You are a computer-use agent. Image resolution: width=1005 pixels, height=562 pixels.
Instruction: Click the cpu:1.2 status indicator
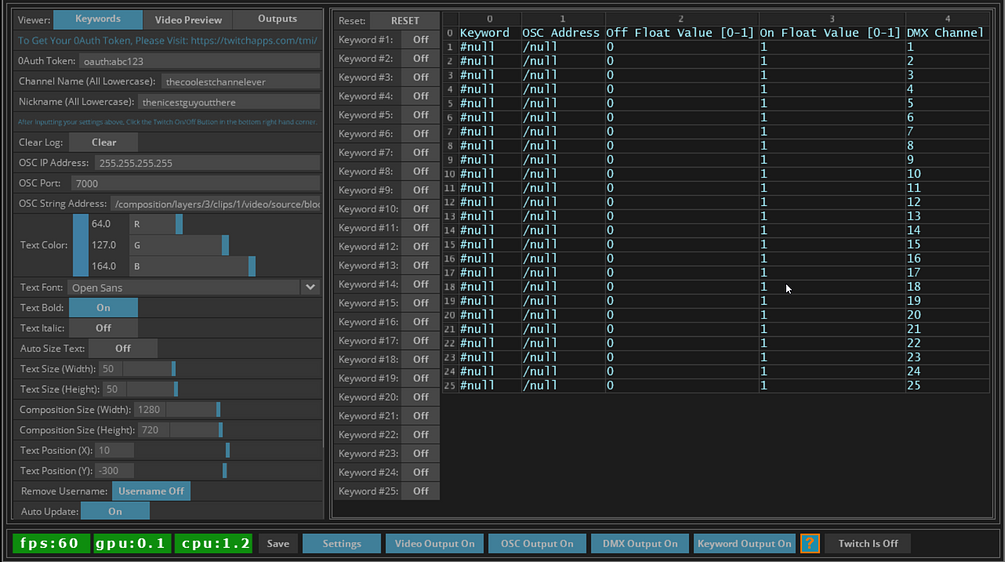click(x=213, y=543)
